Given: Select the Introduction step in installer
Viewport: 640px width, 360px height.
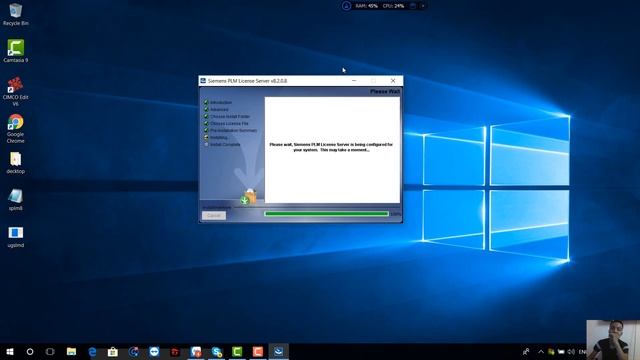Looking at the screenshot, I should pos(221,102).
